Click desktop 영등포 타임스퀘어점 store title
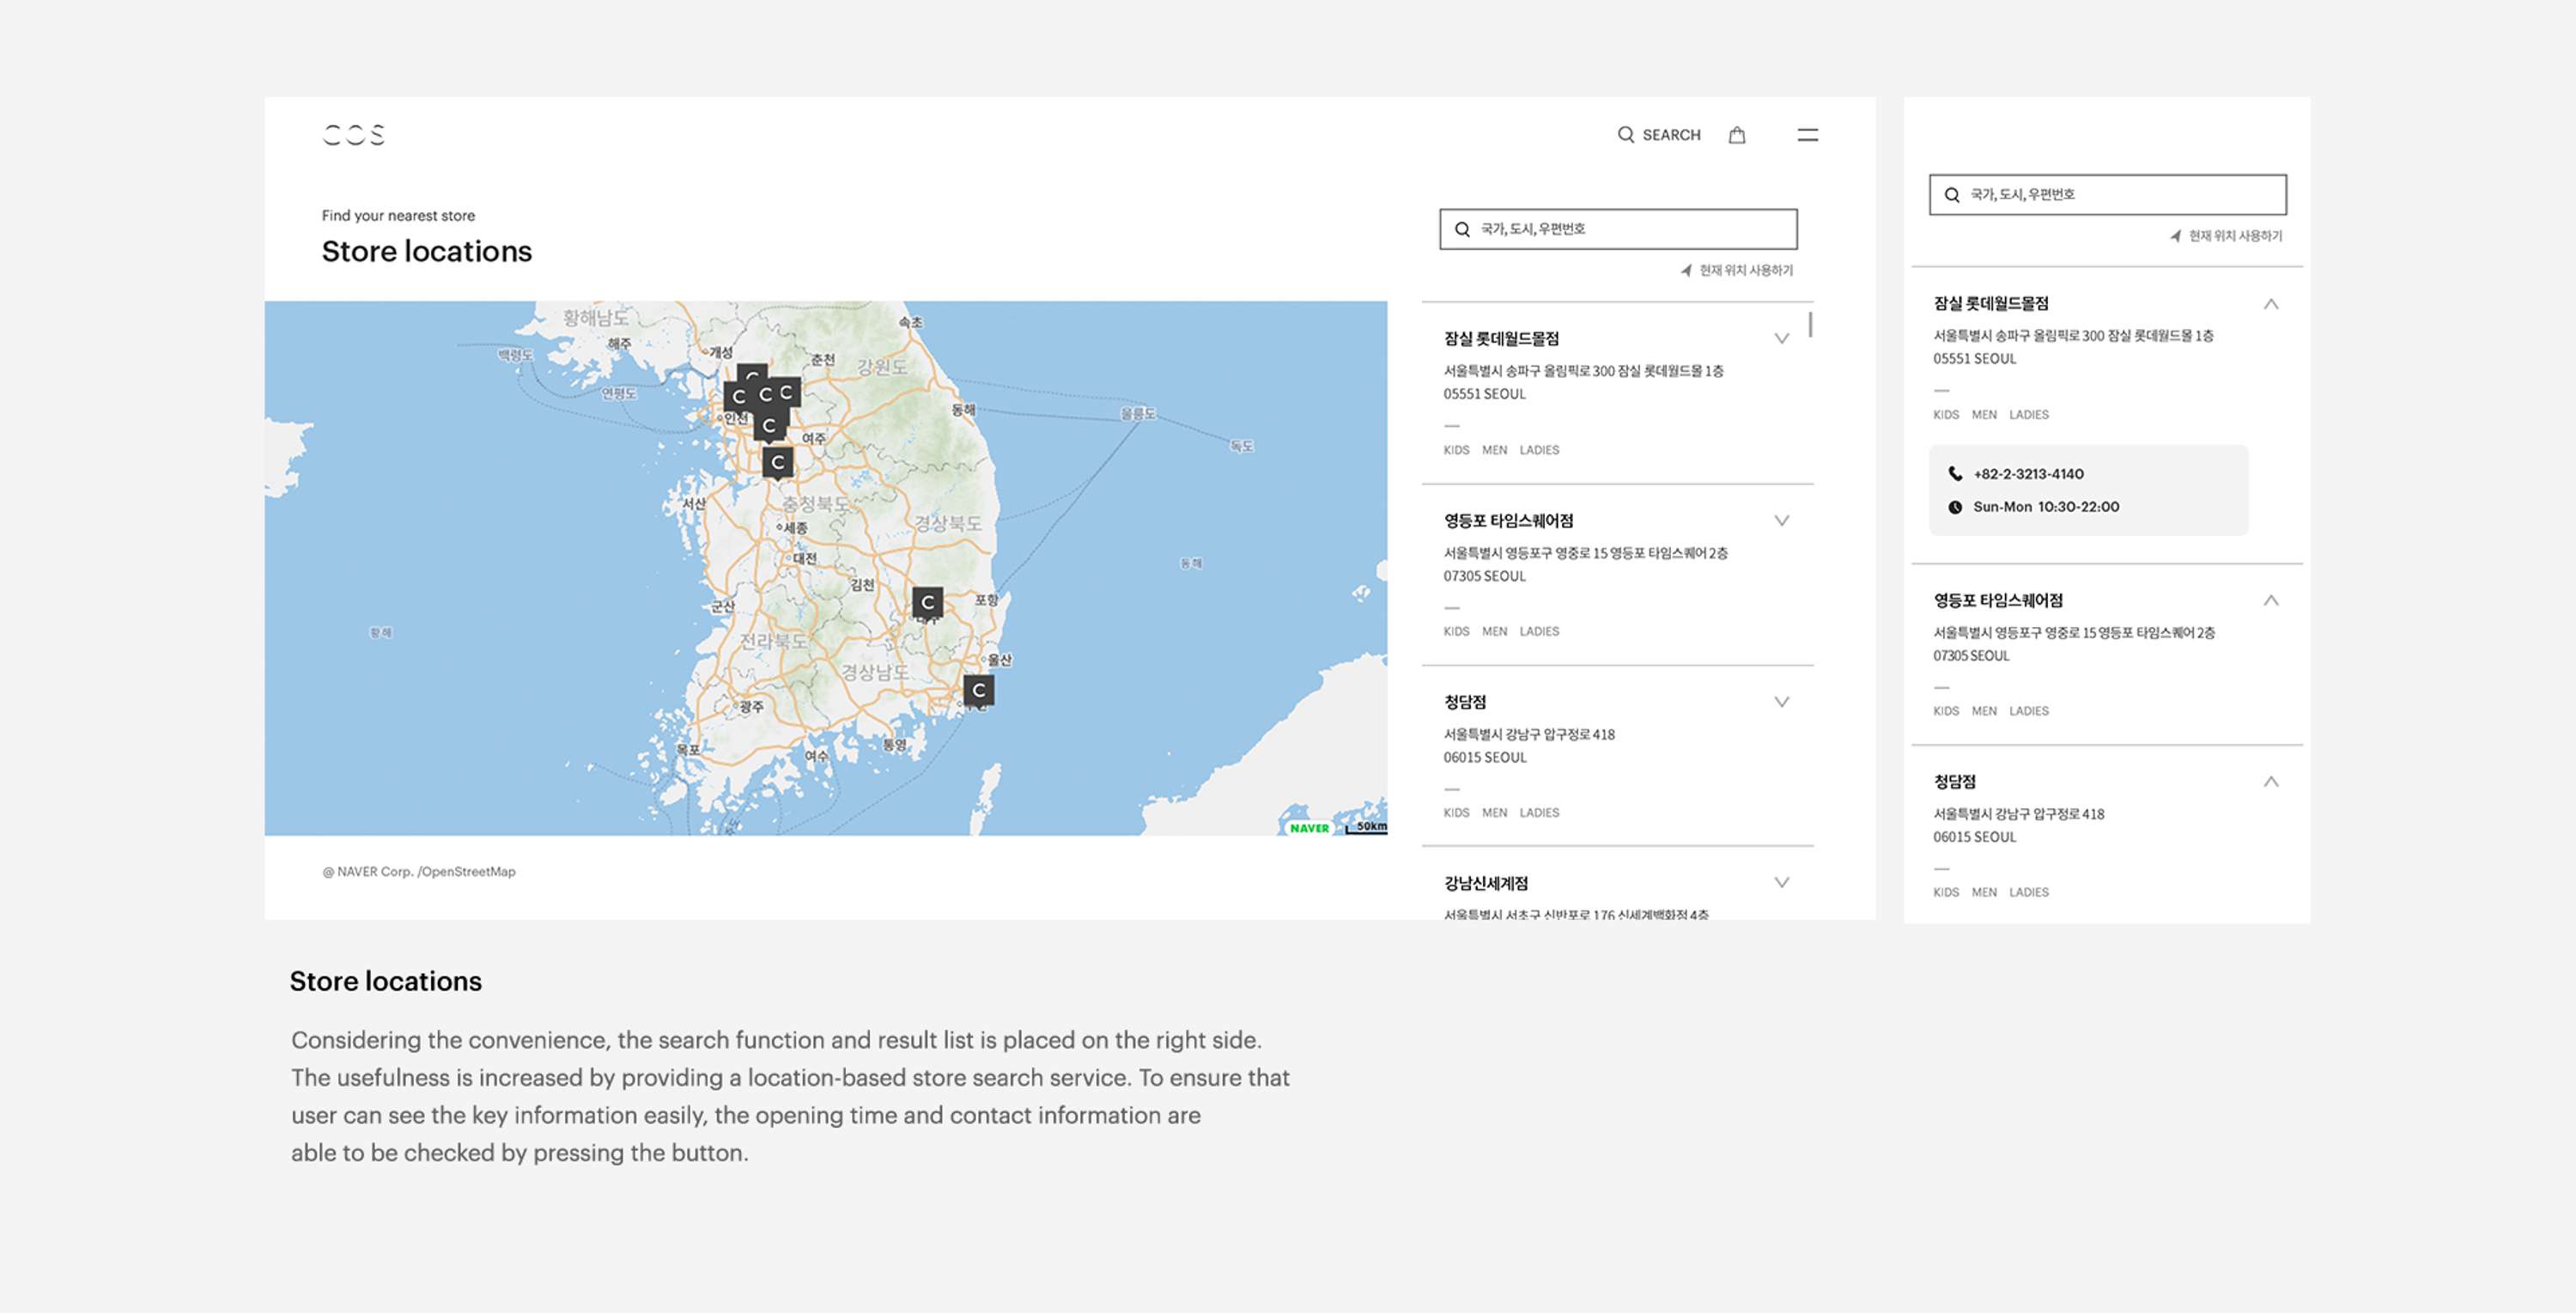 tap(1508, 521)
